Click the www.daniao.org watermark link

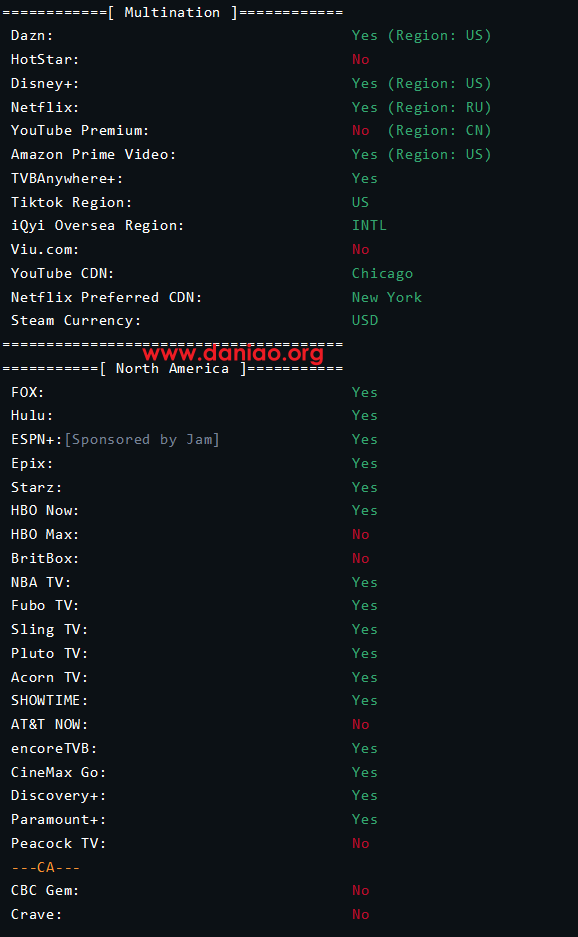pyautogui.click(x=233, y=353)
